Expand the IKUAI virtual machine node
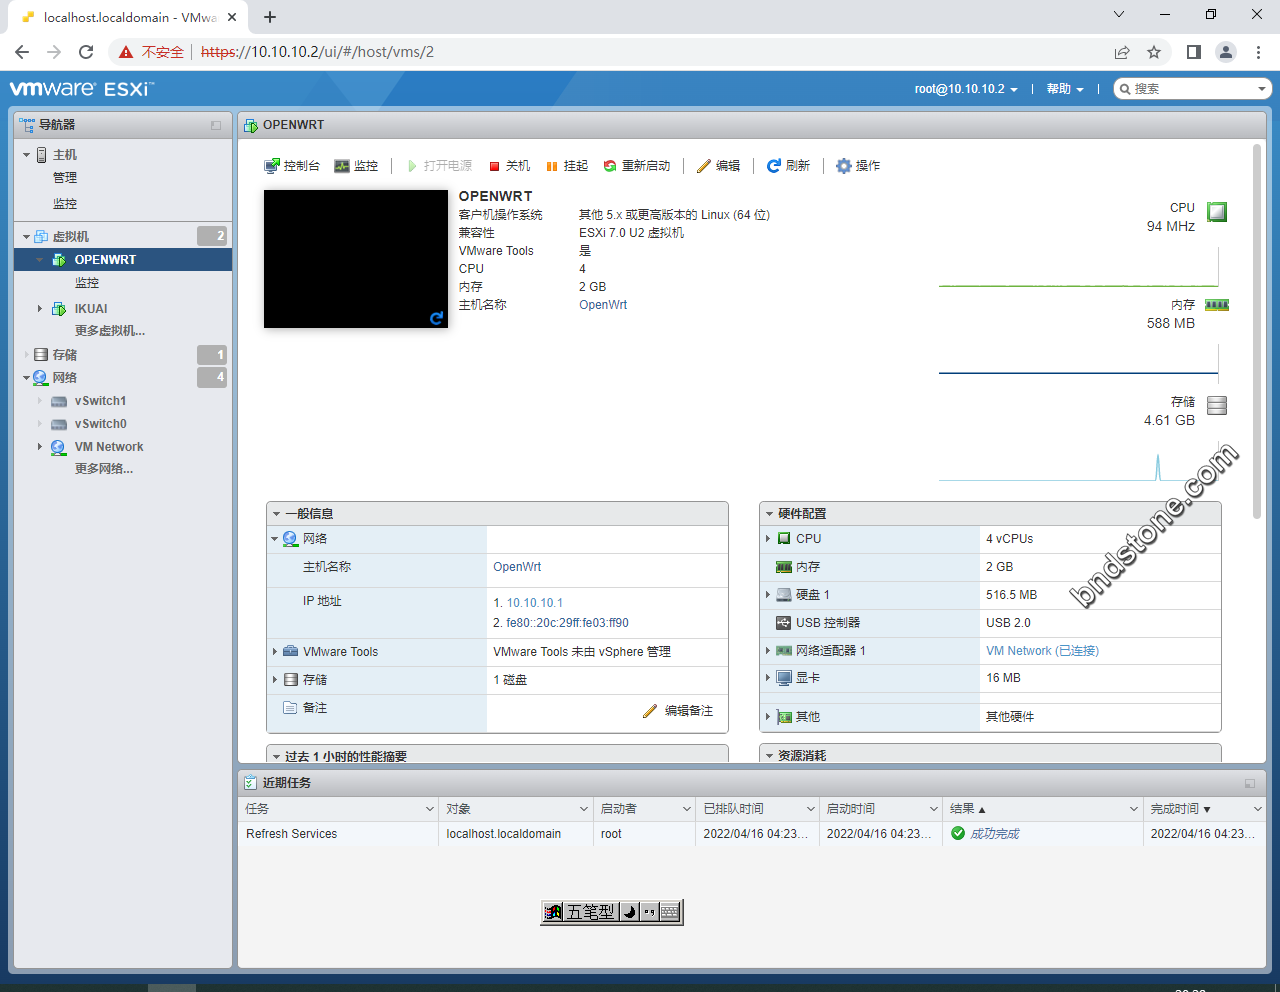Viewport: 1280px width, 992px height. point(40,309)
